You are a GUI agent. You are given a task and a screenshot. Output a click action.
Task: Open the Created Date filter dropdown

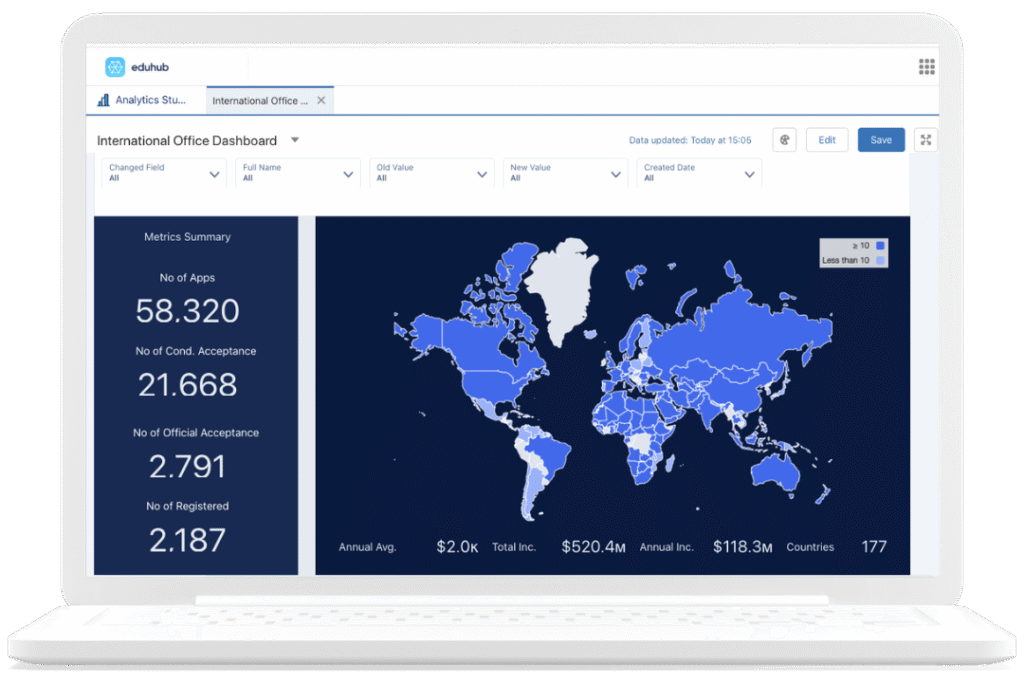click(699, 172)
